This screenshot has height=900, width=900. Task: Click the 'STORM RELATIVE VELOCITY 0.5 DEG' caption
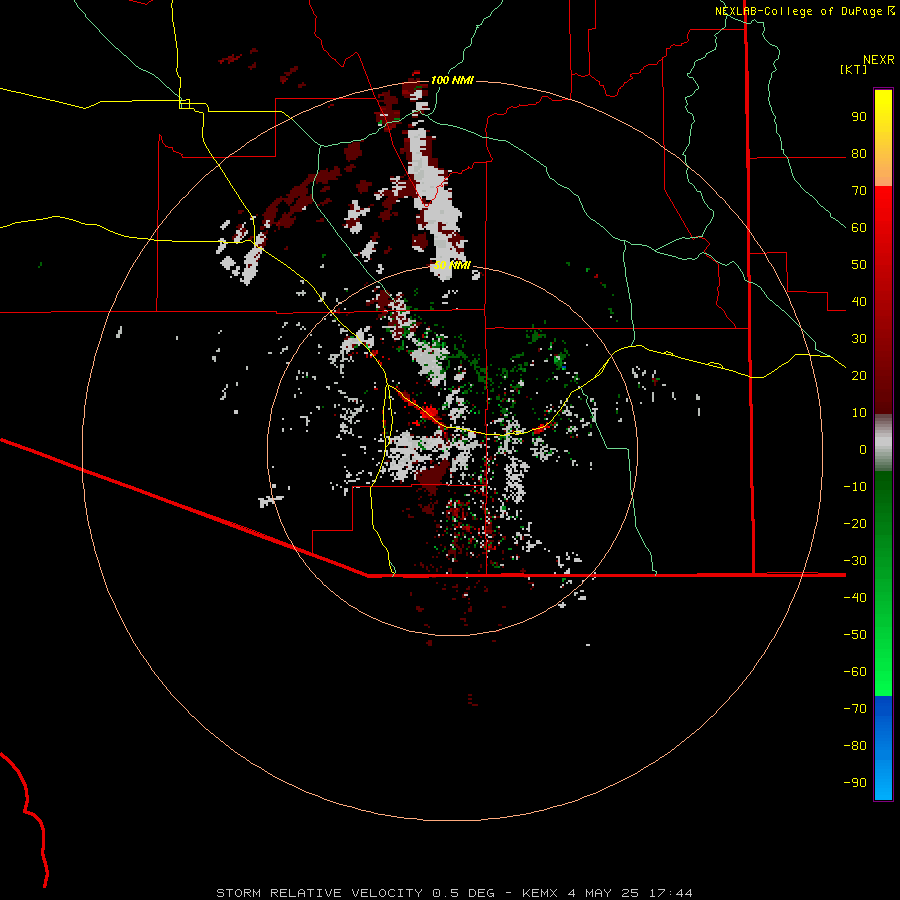[355, 893]
